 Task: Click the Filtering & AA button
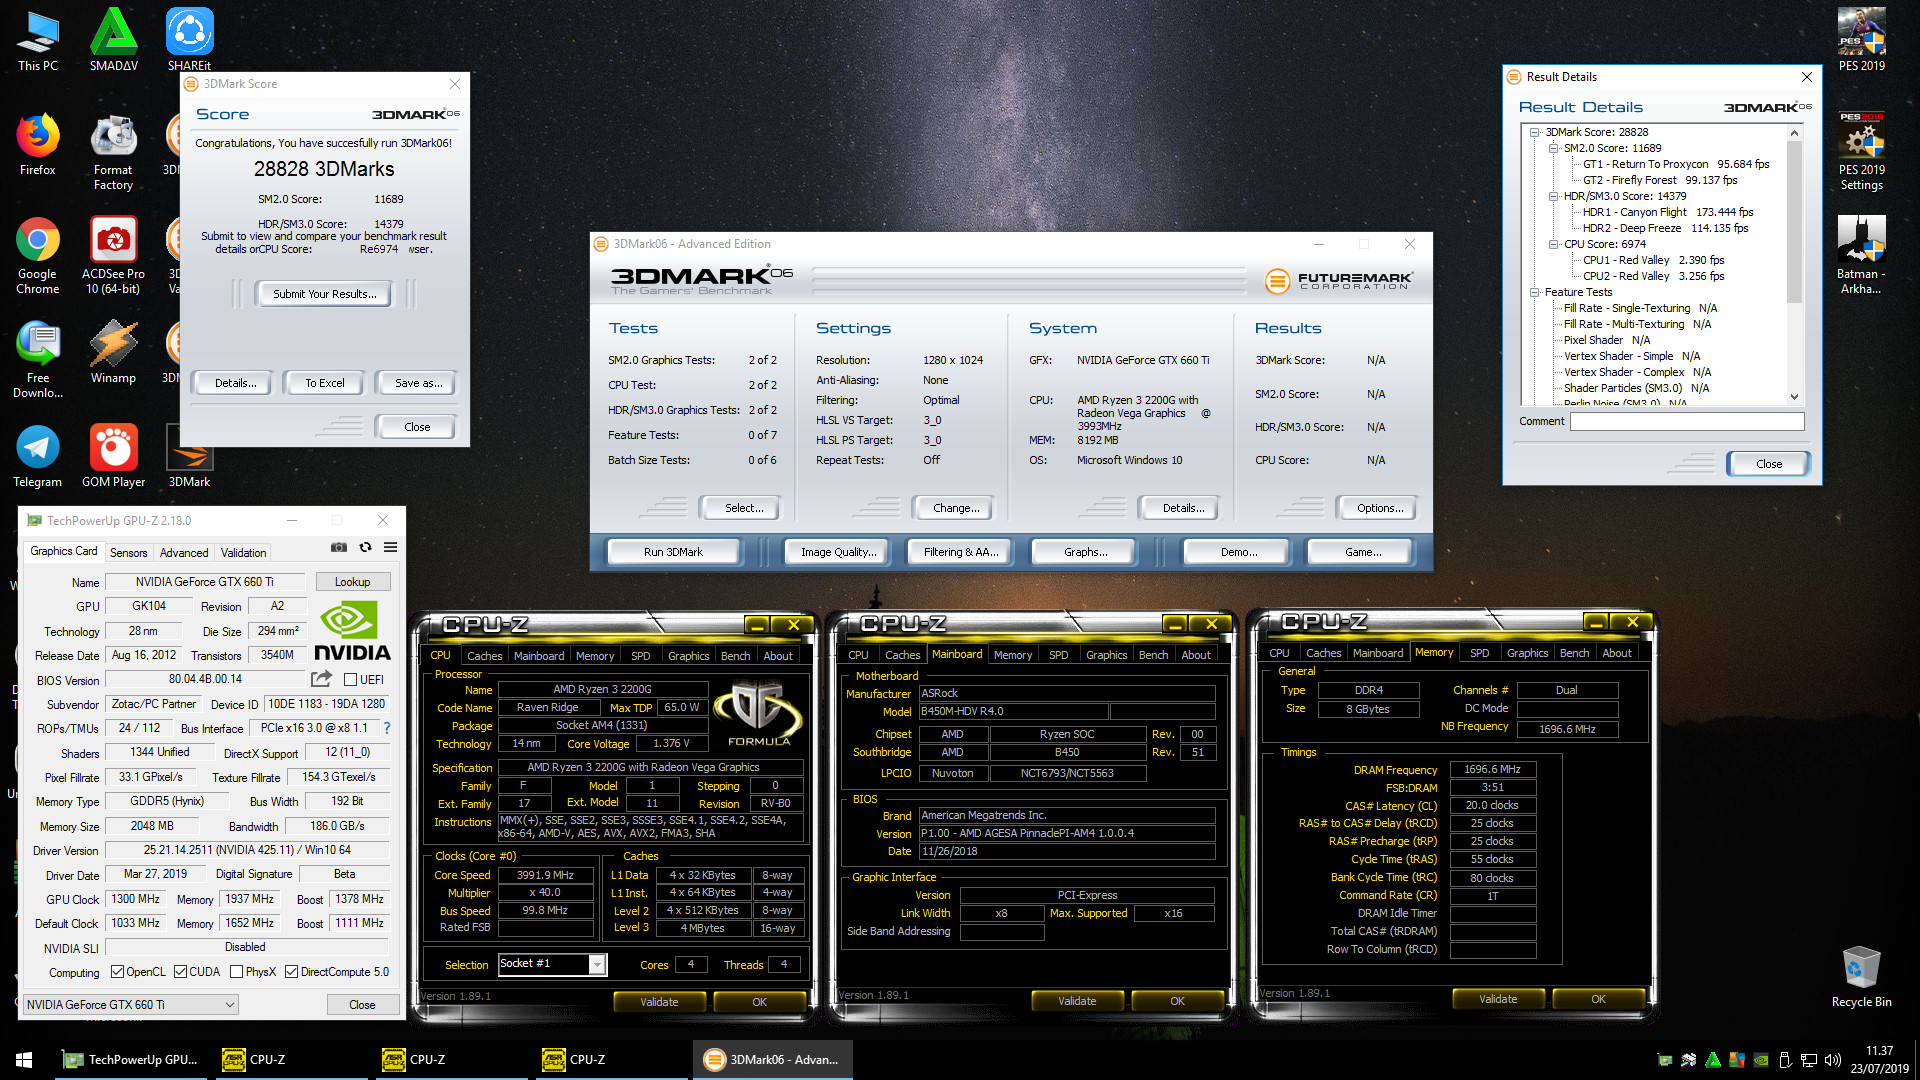(961, 552)
